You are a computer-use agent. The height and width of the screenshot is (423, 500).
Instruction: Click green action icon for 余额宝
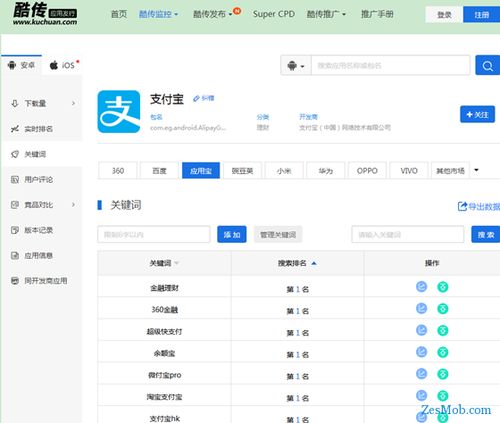443,352
